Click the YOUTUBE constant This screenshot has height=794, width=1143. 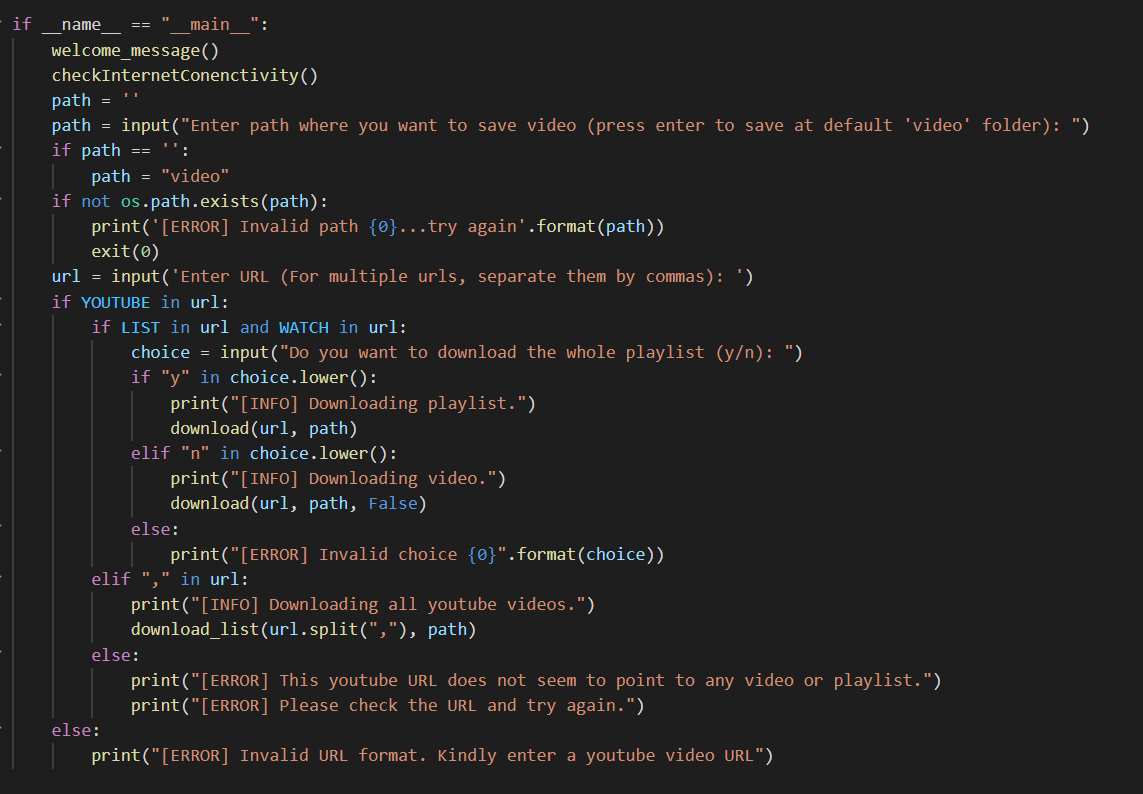pos(115,302)
